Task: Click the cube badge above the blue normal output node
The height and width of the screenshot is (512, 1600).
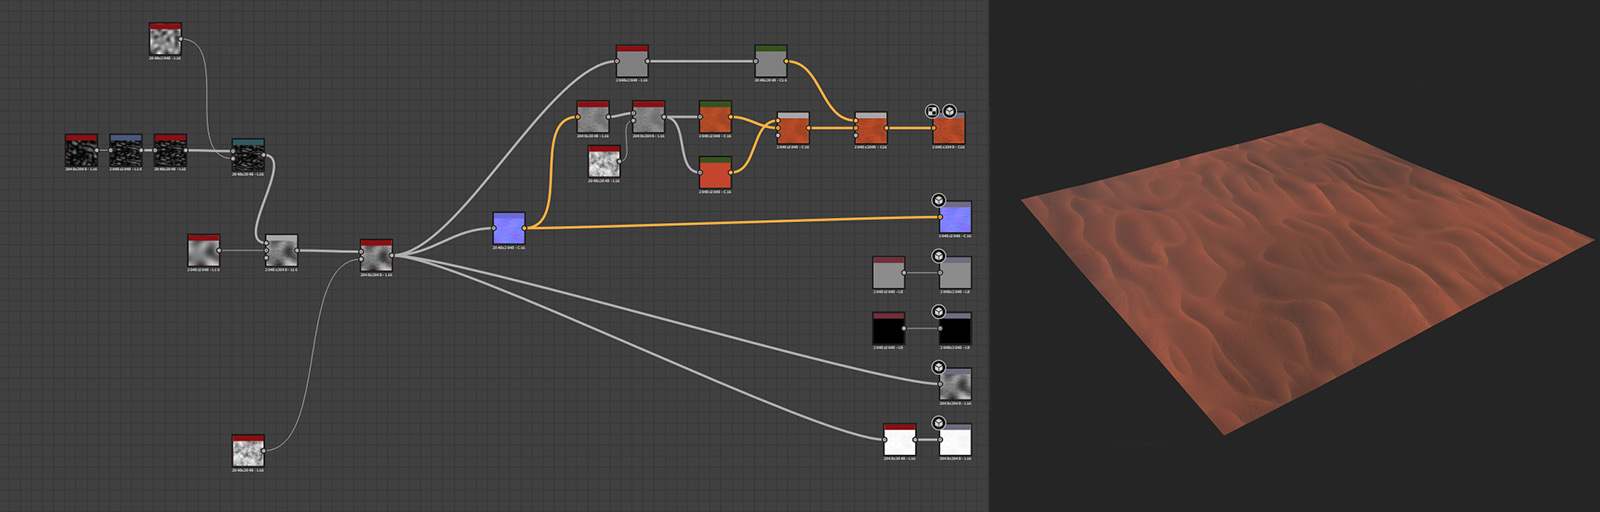Action: click(x=939, y=200)
